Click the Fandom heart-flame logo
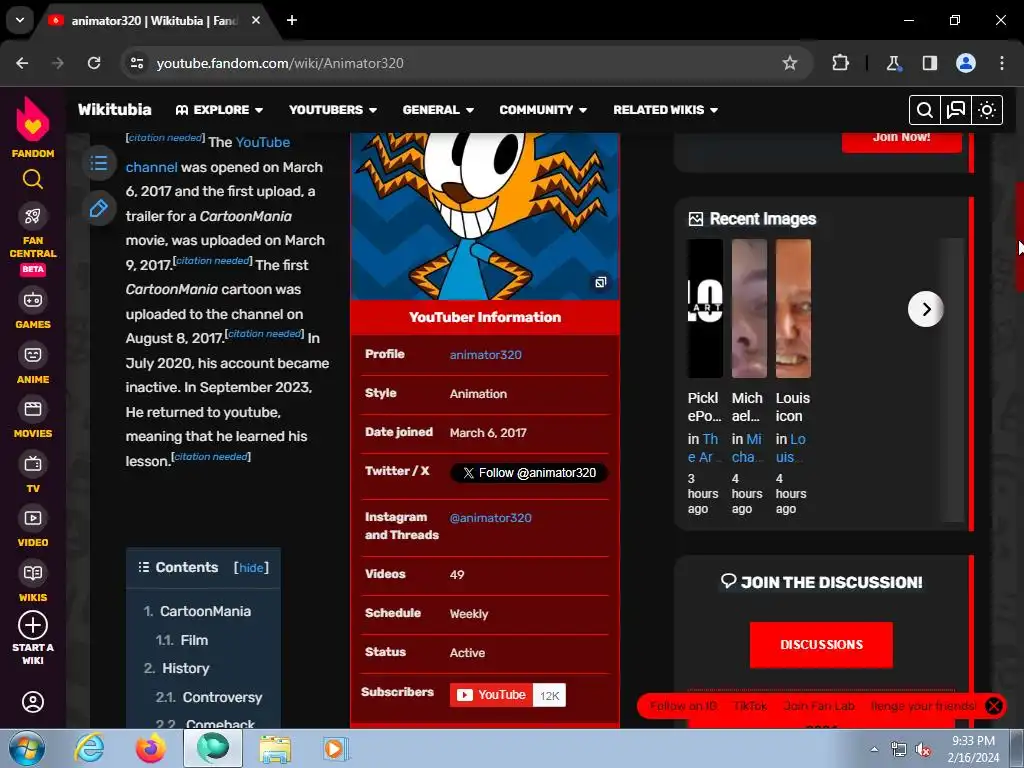The image size is (1024, 768). pyautogui.click(x=33, y=120)
